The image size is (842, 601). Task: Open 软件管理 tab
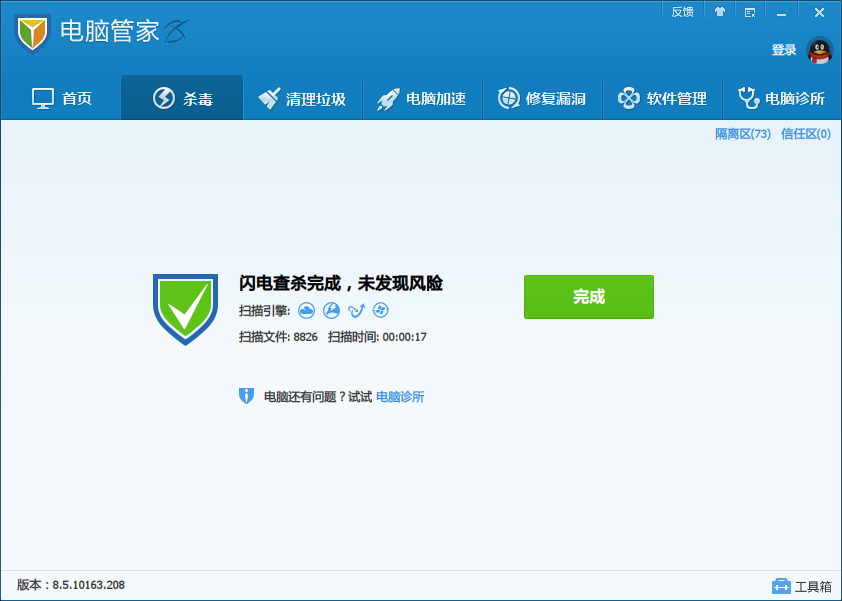pos(663,98)
